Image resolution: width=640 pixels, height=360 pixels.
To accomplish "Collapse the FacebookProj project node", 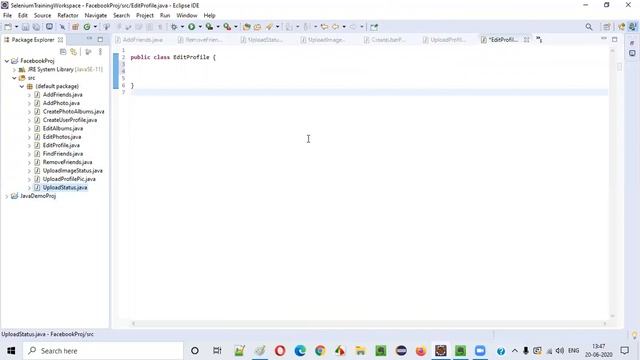I will pos(7,61).
